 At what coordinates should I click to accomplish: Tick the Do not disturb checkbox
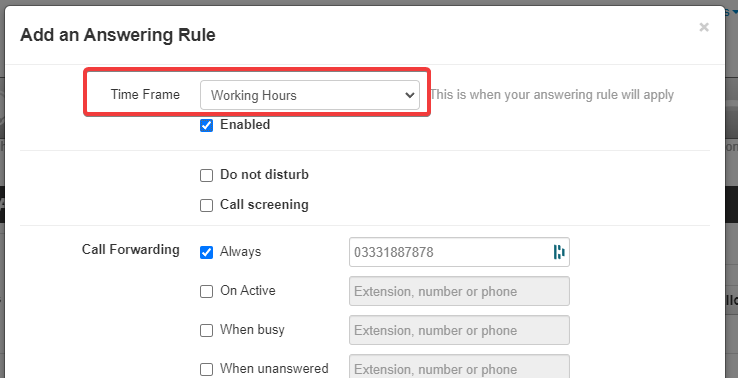pos(207,176)
